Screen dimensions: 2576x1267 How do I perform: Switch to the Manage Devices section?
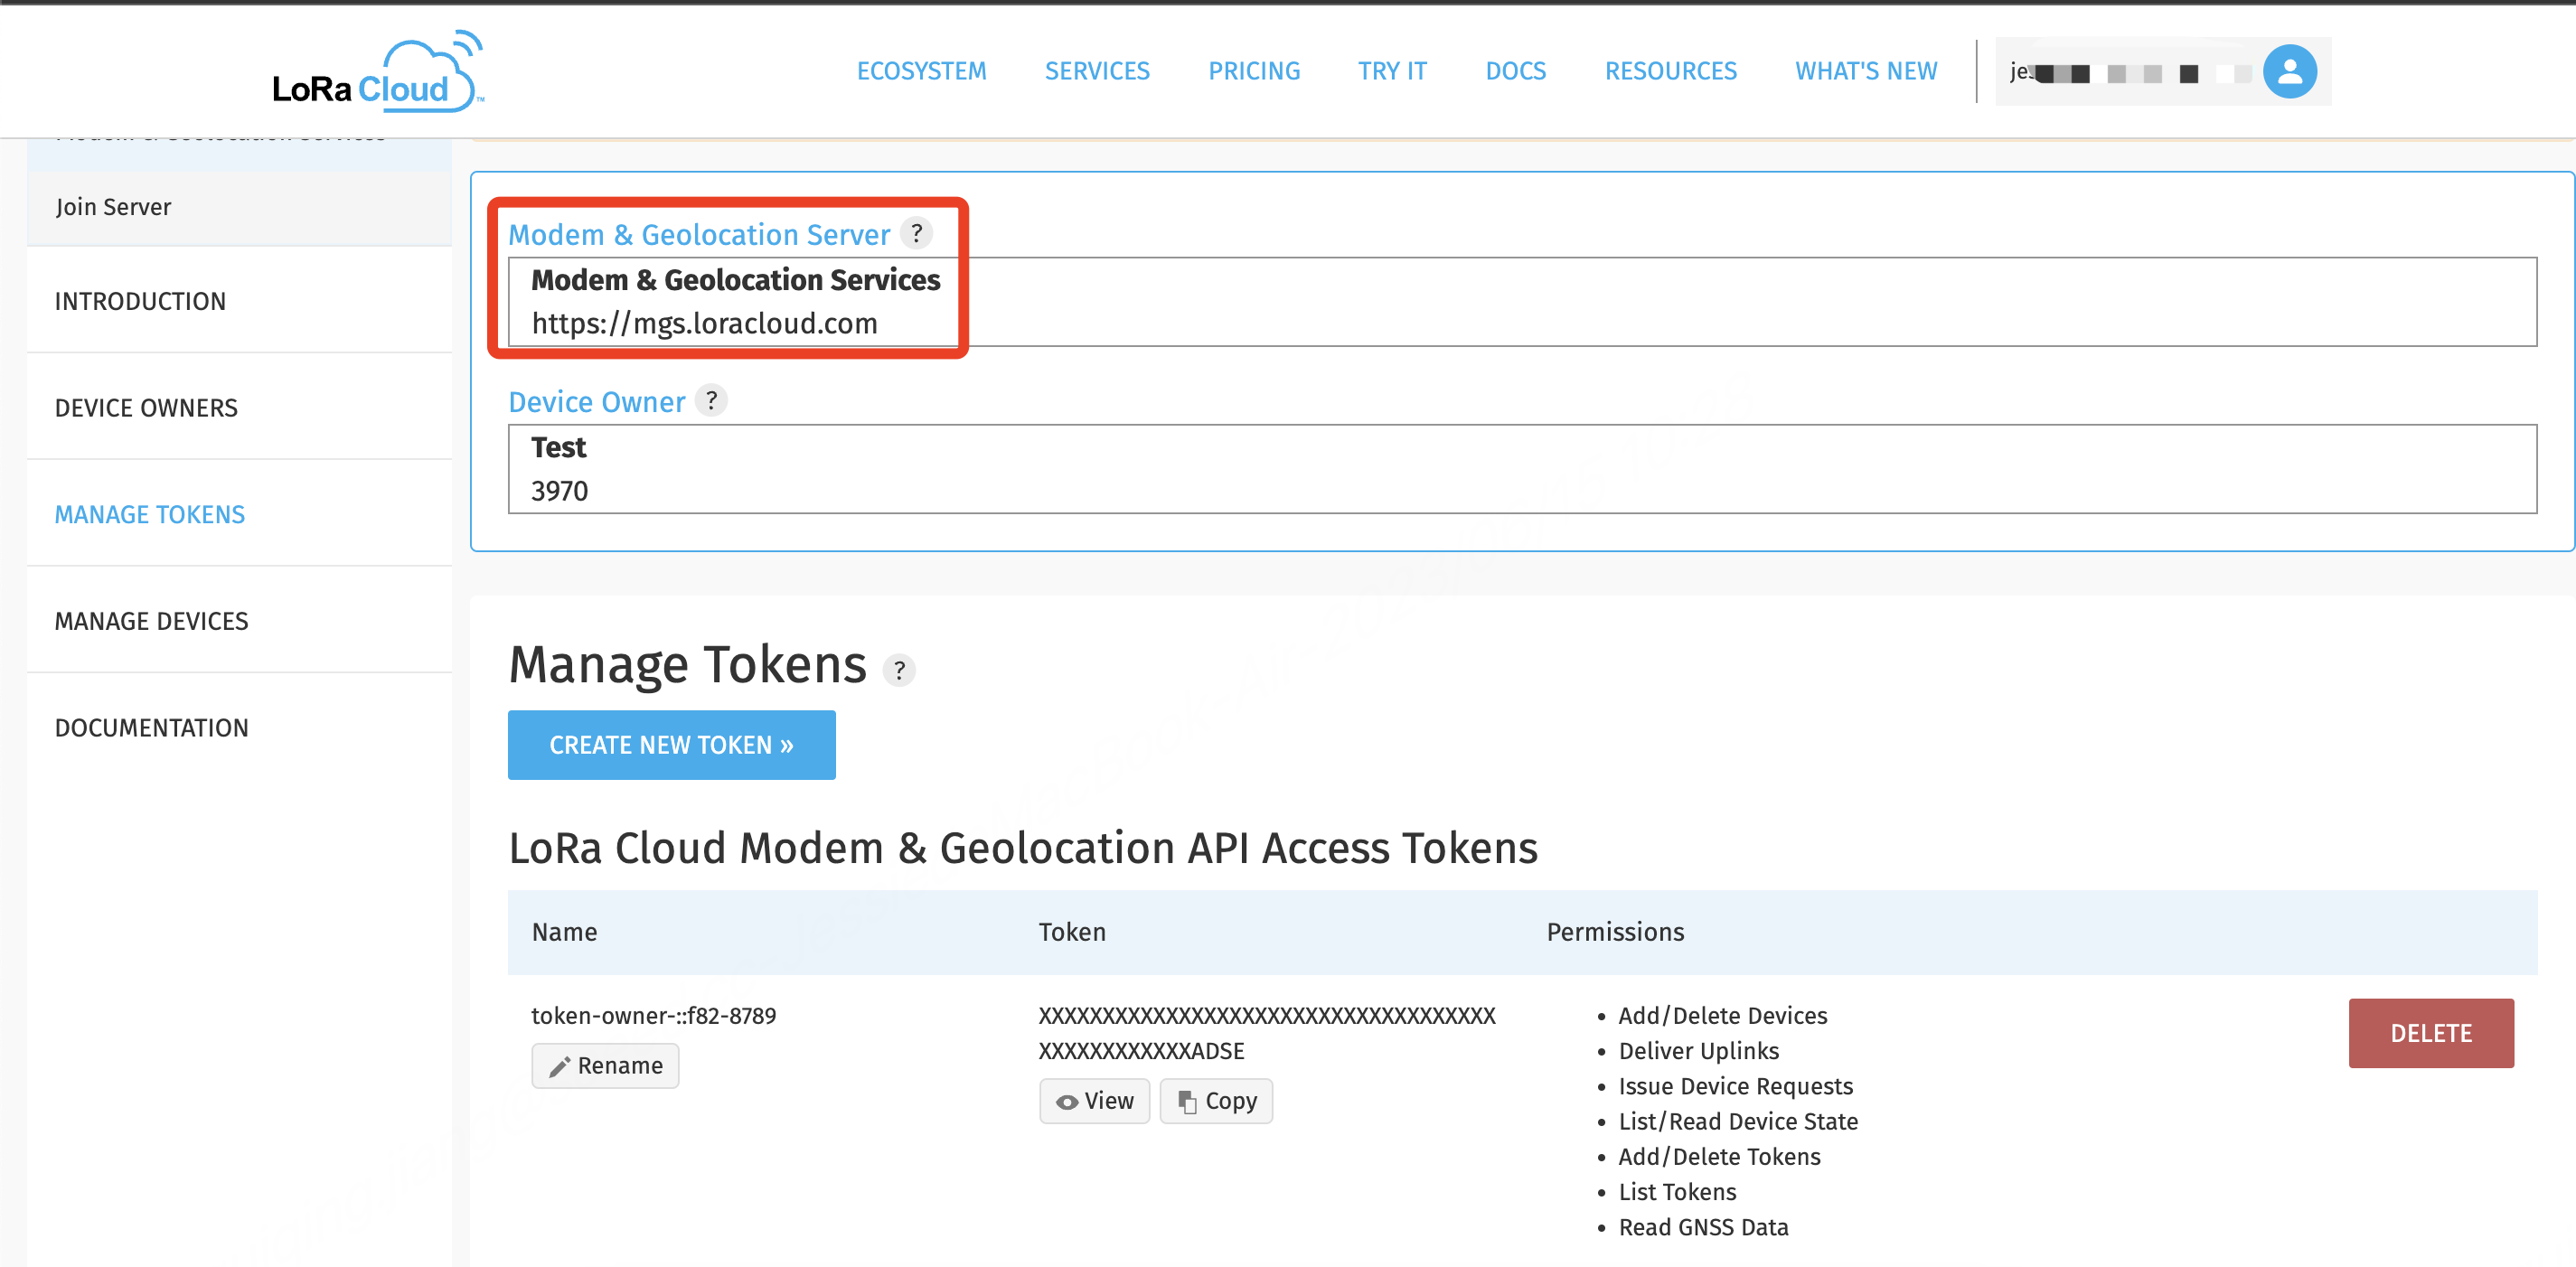151,621
